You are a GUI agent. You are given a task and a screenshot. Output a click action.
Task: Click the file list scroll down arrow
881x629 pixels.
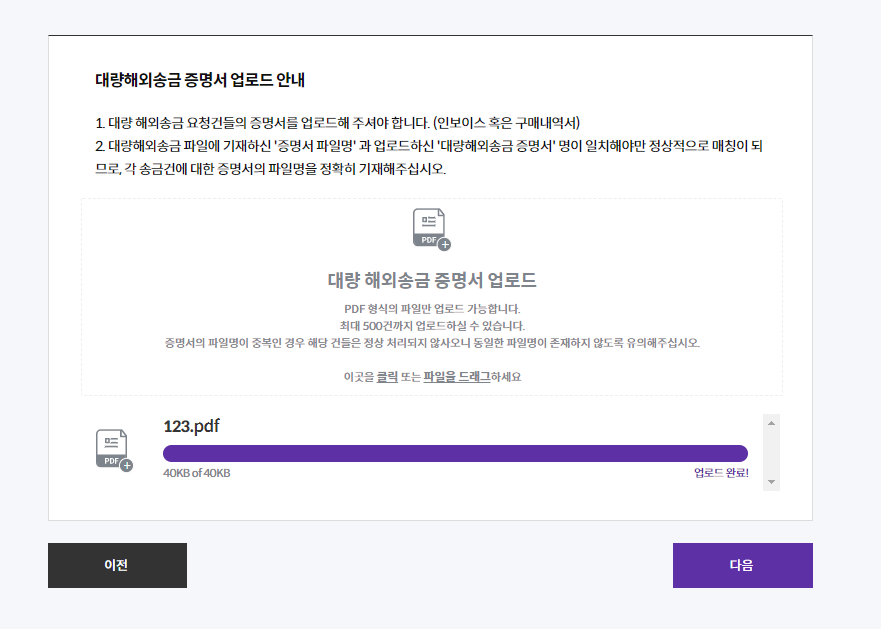point(771,482)
